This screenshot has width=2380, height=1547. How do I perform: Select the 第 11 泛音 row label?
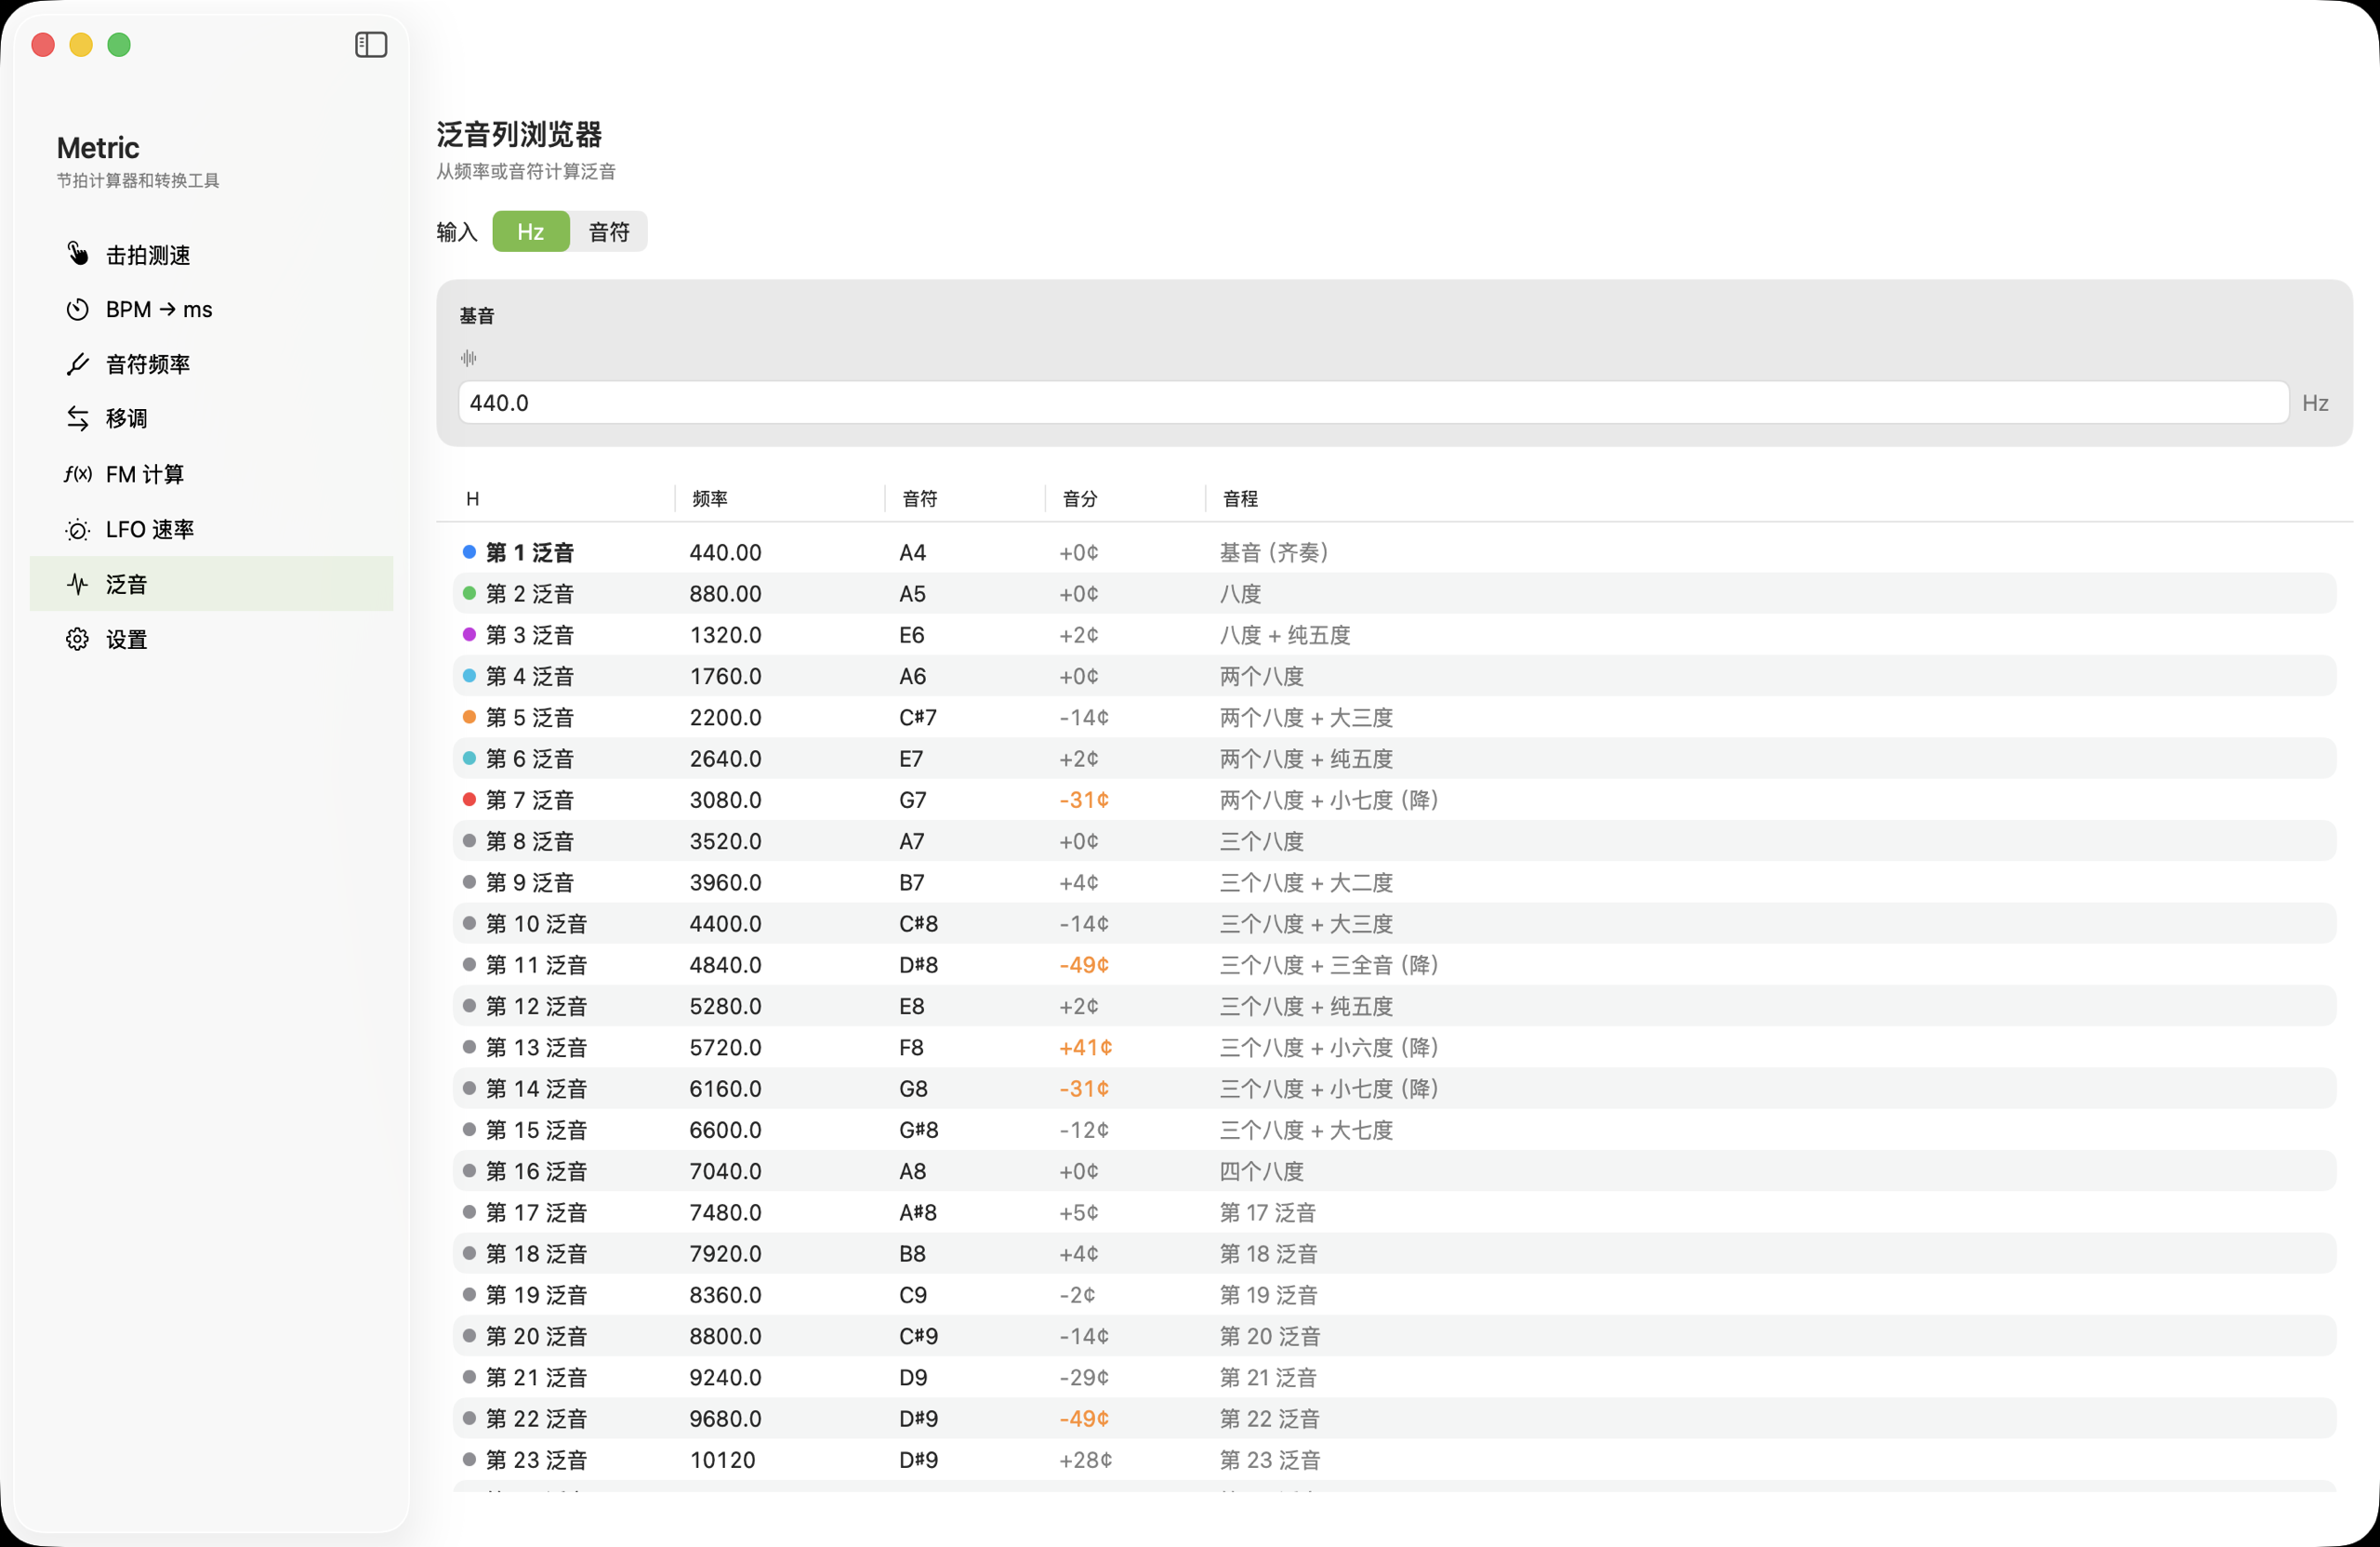(x=537, y=965)
